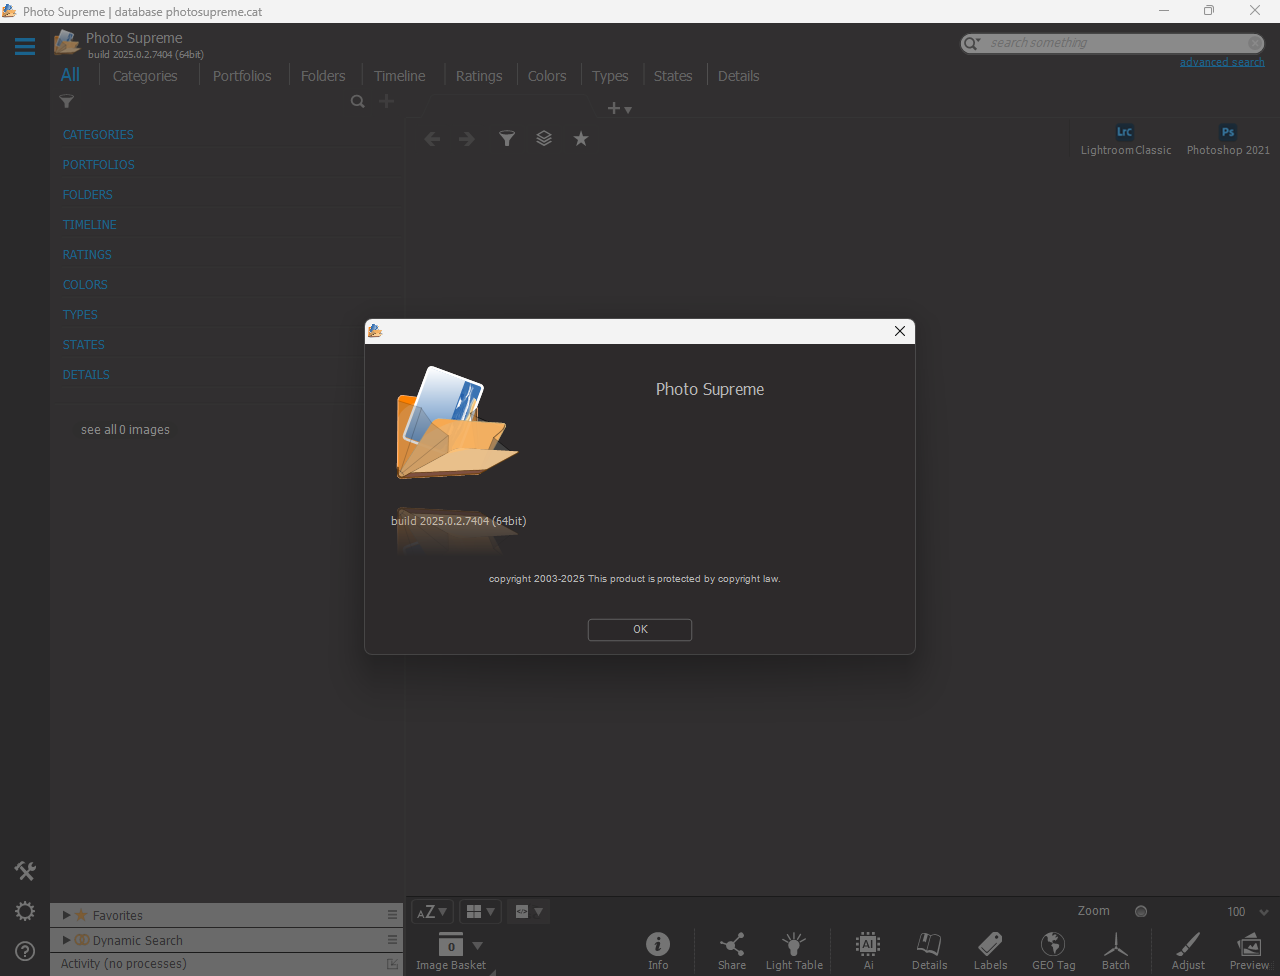Image resolution: width=1280 pixels, height=976 pixels.
Task: Open settings gear in left sidebar
Action: point(25,911)
